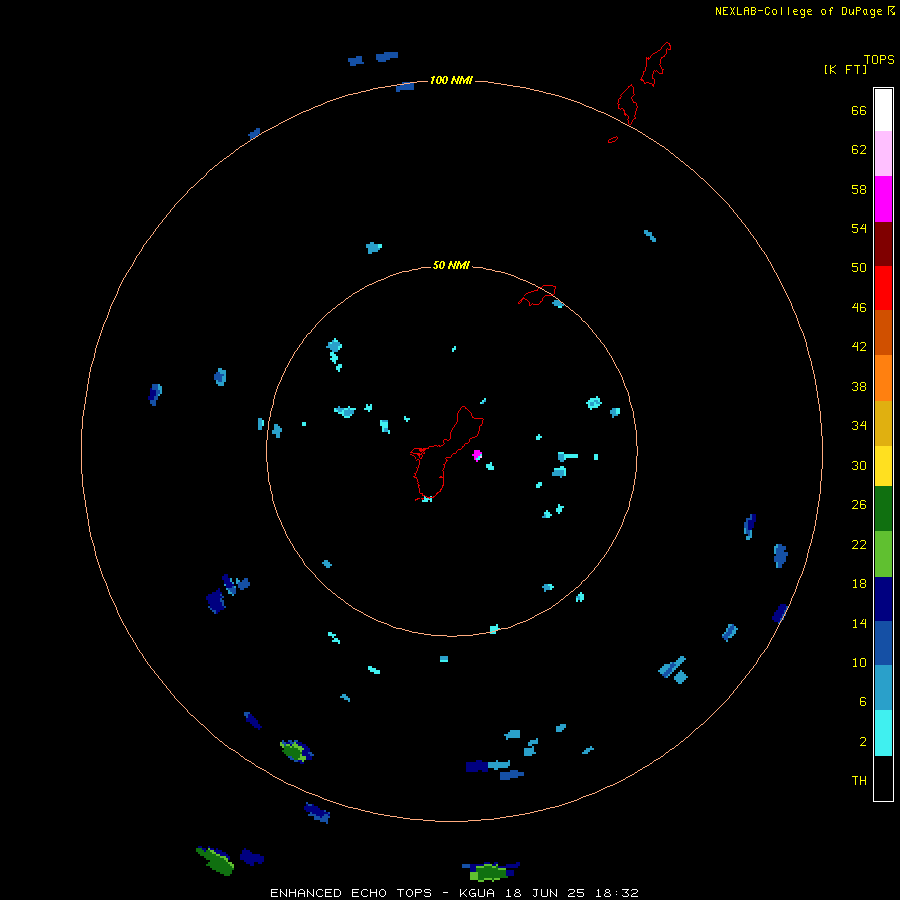Click the white swatch in the tops legend
Screen dimensions: 900x900
(x=883, y=110)
